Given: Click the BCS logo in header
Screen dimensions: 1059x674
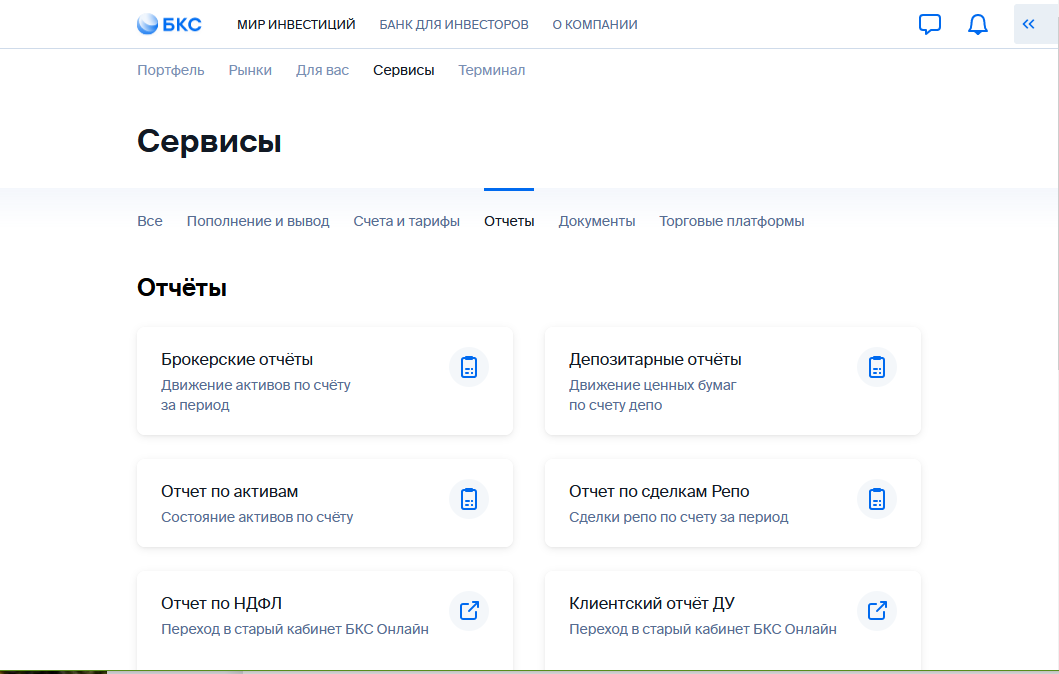Looking at the screenshot, I should pos(169,24).
